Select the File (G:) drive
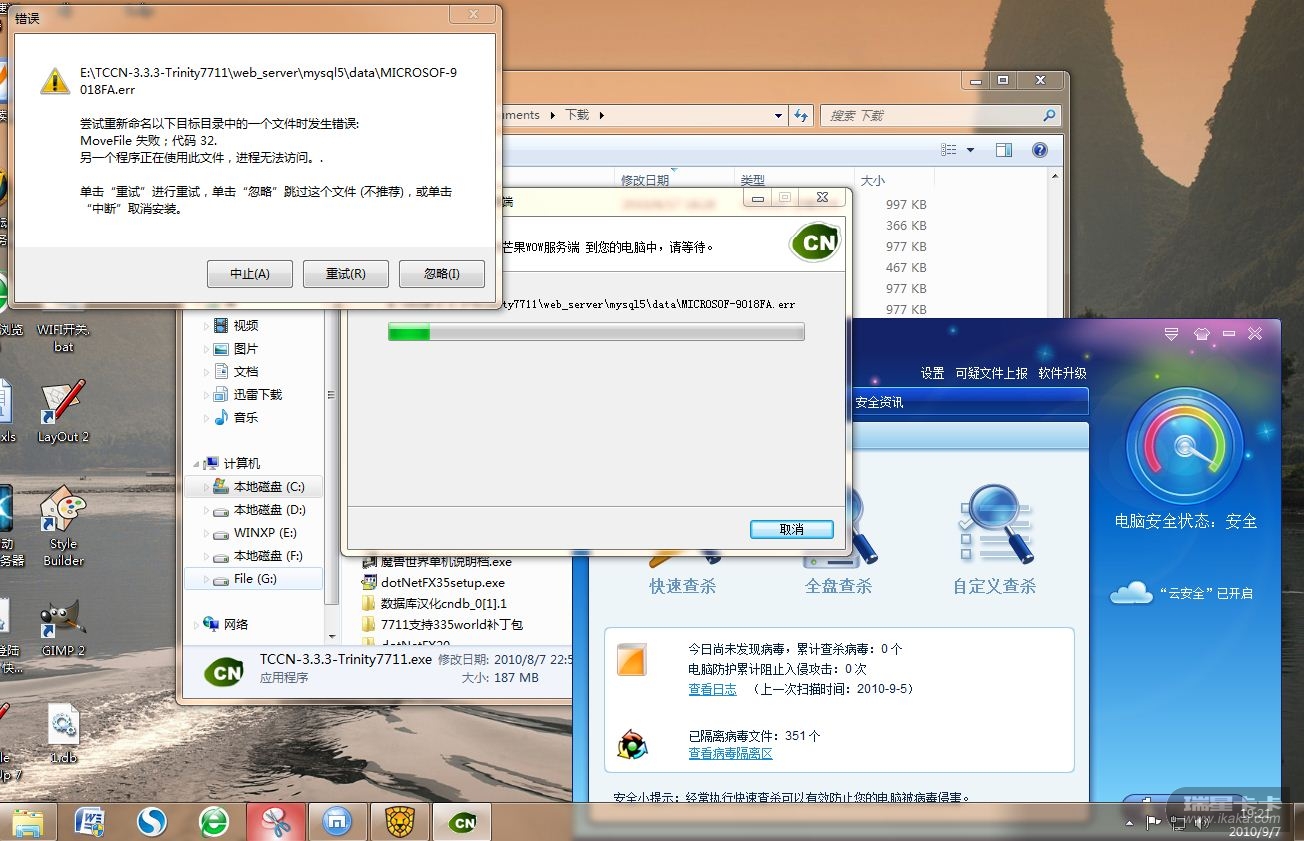Screen dimensions: 1304x841 tap(254, 579)
